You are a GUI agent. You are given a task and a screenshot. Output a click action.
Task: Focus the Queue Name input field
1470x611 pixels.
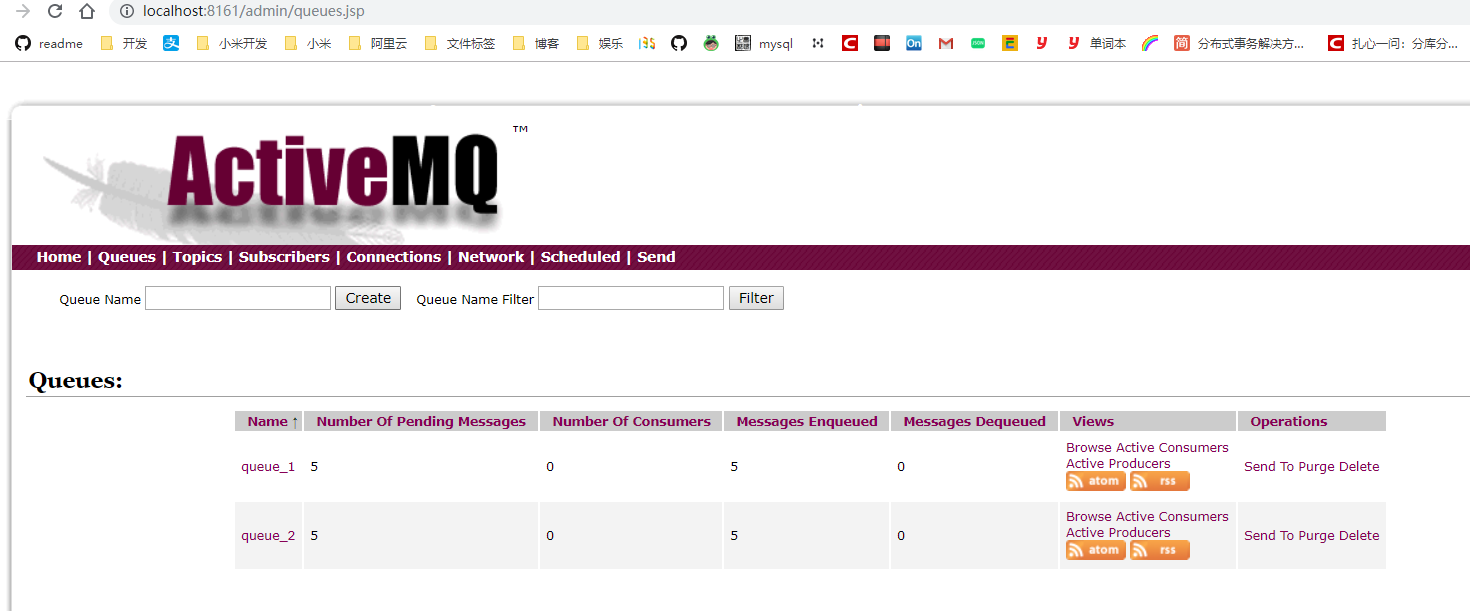point(238,298)
